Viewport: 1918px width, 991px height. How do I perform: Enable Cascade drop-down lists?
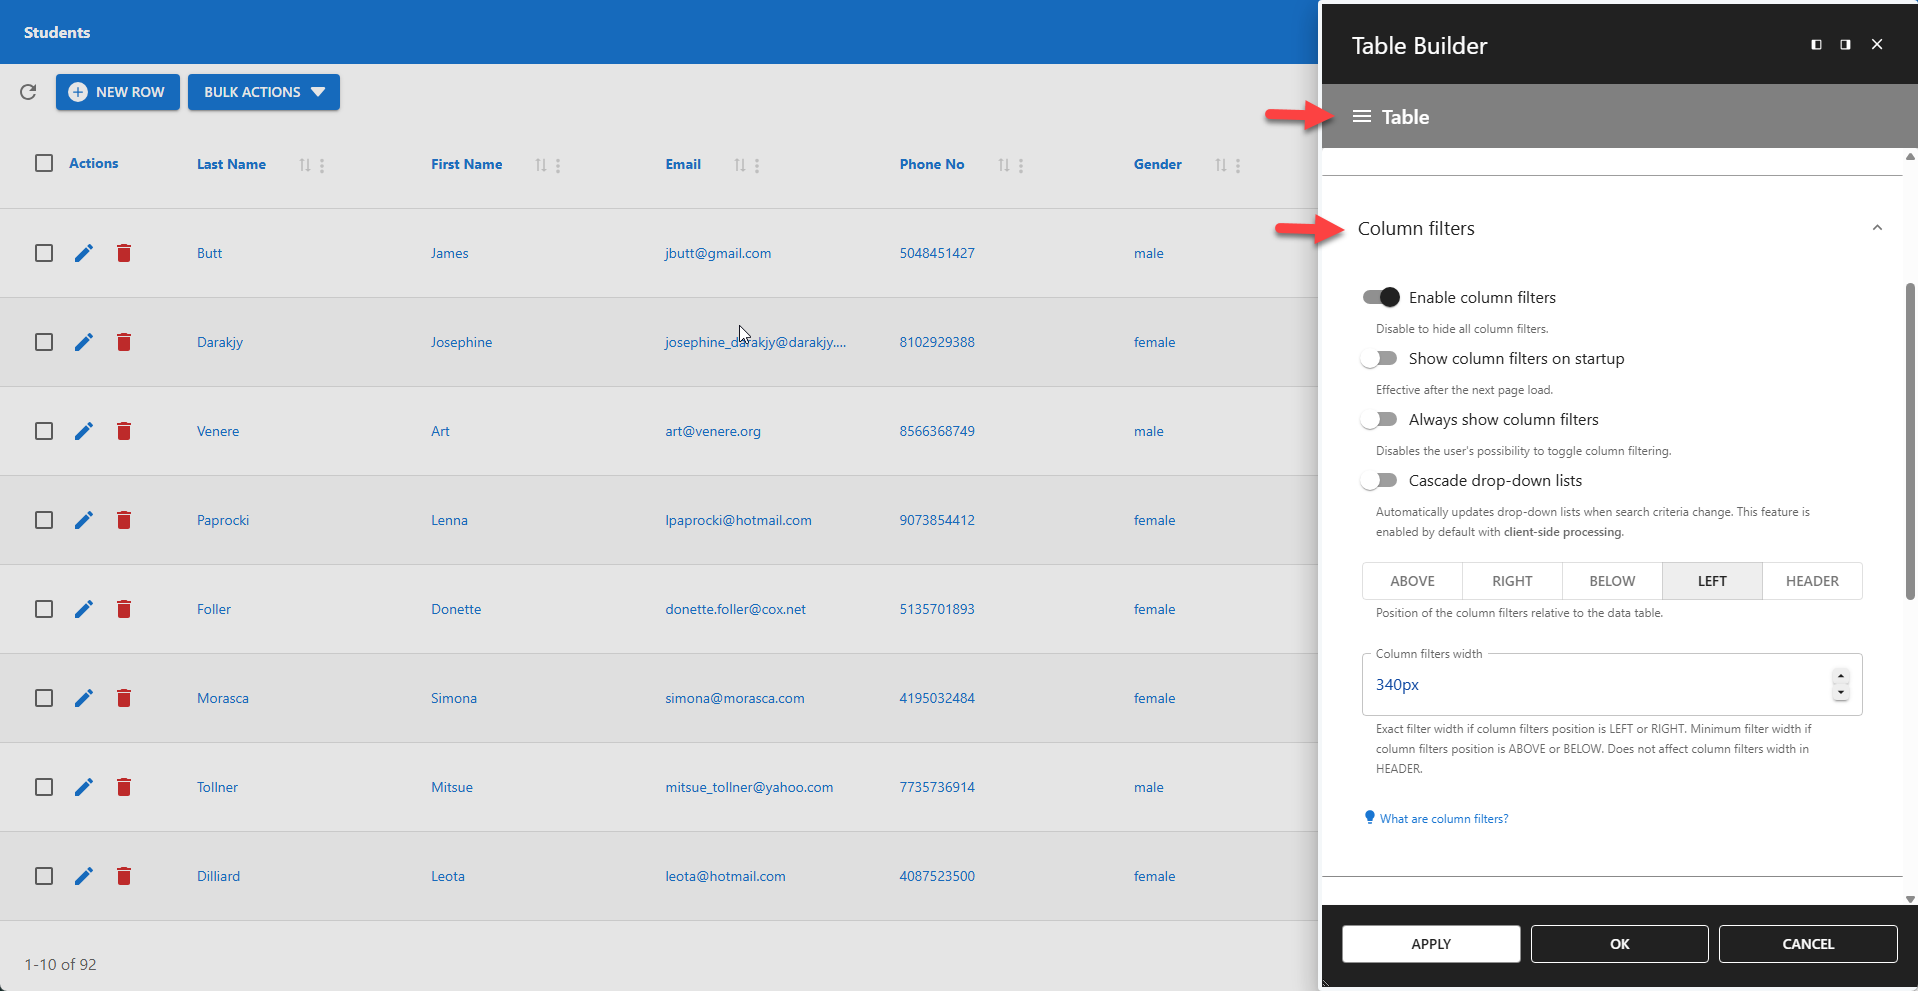click(1379, 480)
